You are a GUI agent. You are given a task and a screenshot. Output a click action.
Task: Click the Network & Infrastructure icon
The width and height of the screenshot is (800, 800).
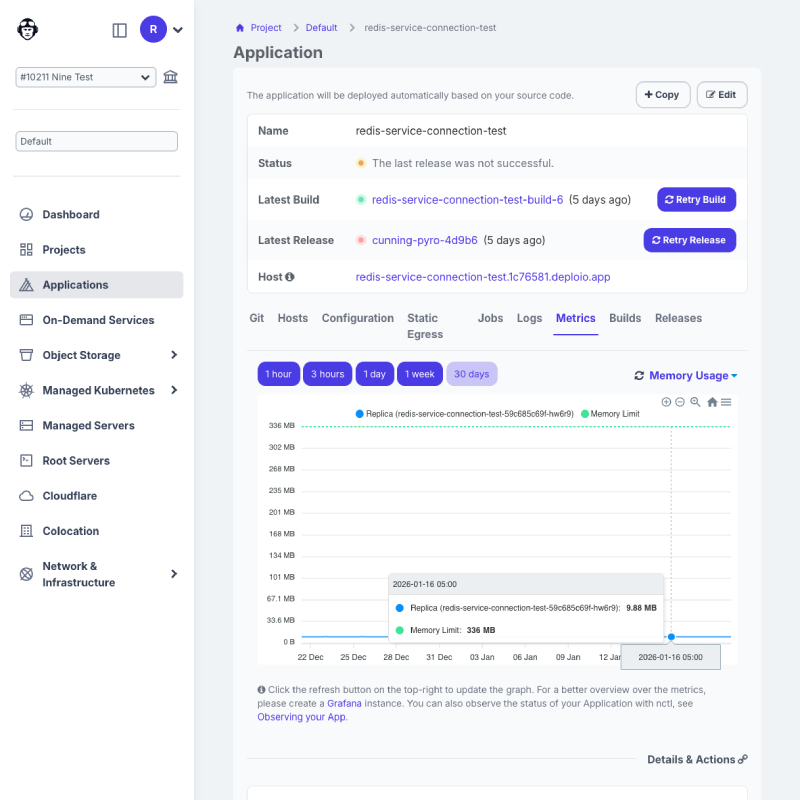(26, 574)
